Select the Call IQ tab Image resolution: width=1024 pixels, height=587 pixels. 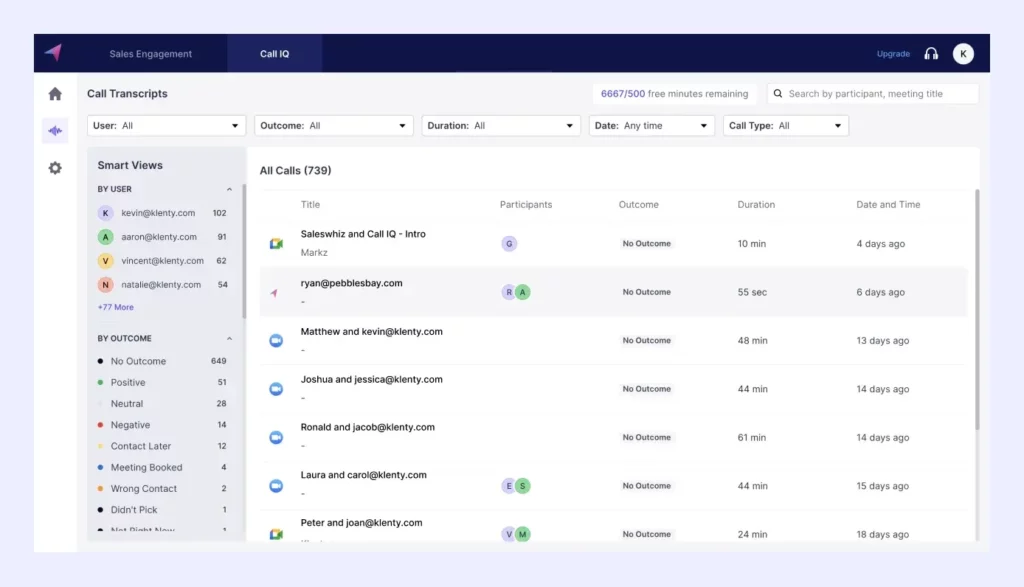(x=274, y=54)
